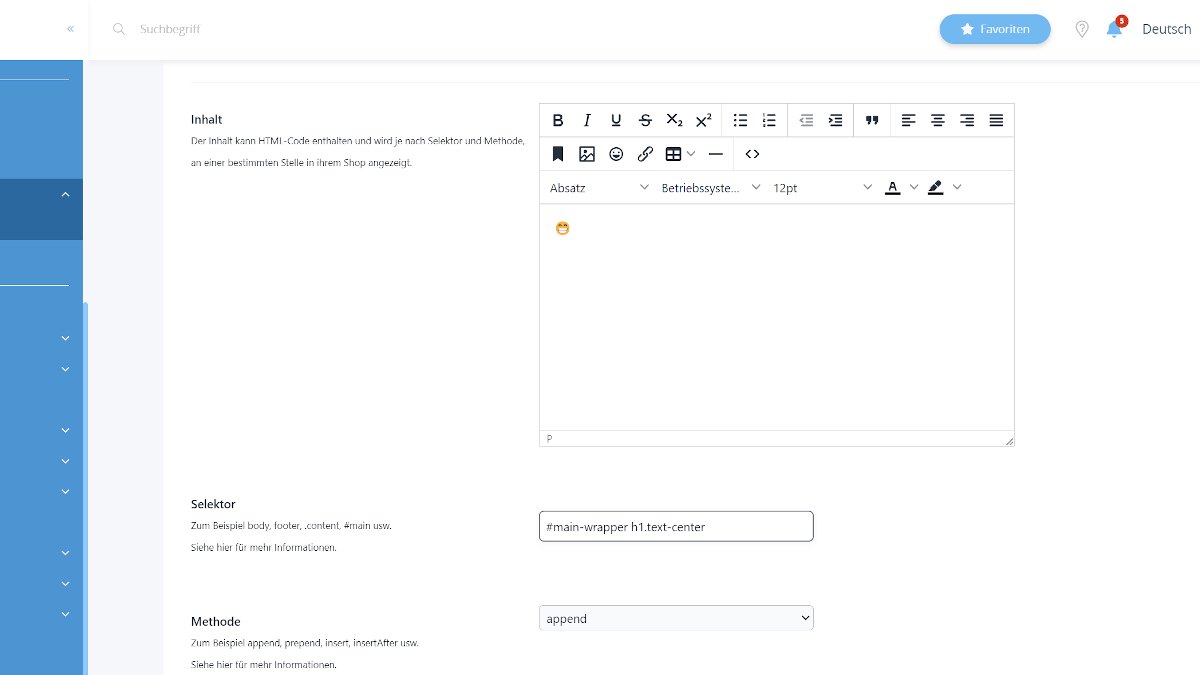The height and width of the screenshot is (675, 1200).
Task: Open source code view
Action: pyautogui.click(x=753, y=154)
